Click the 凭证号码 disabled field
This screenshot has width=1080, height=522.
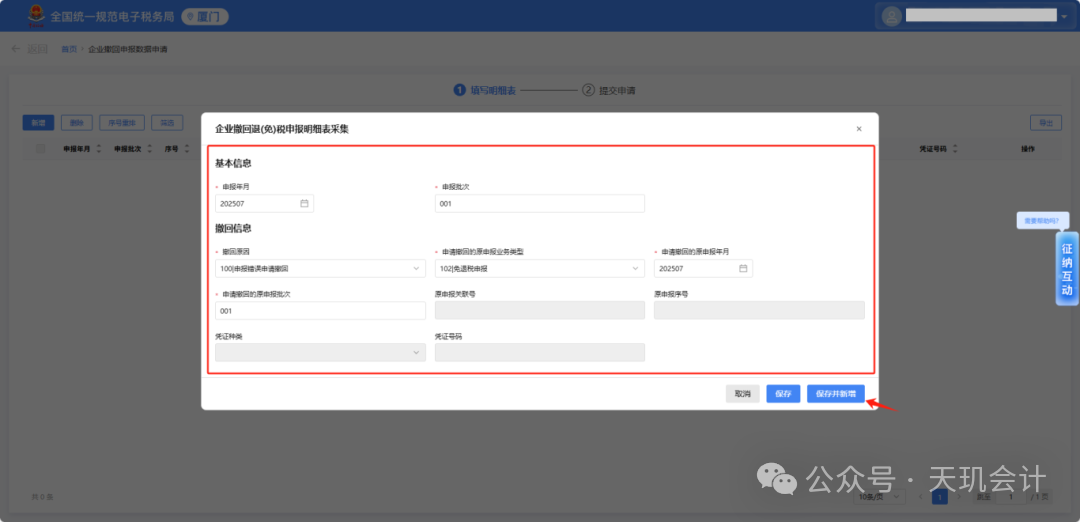539,353
